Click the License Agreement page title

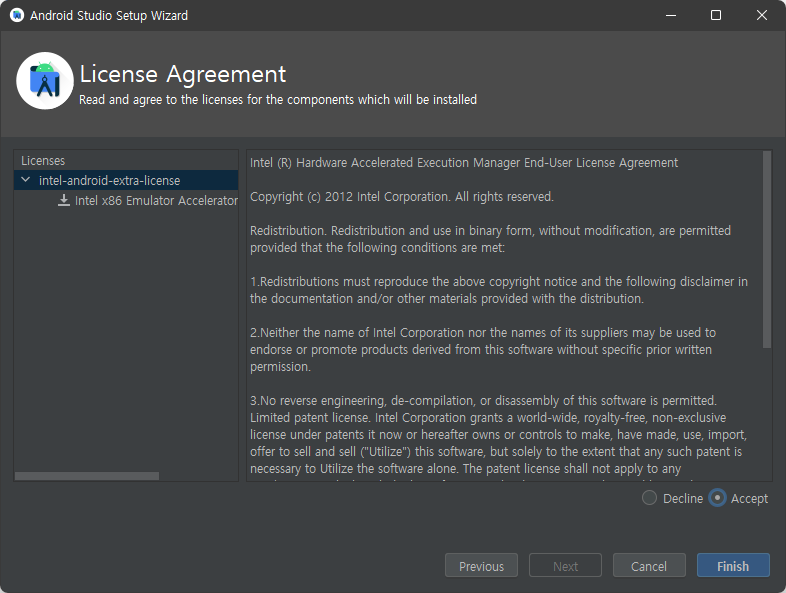pyautogui.click(x=183, y=74)
